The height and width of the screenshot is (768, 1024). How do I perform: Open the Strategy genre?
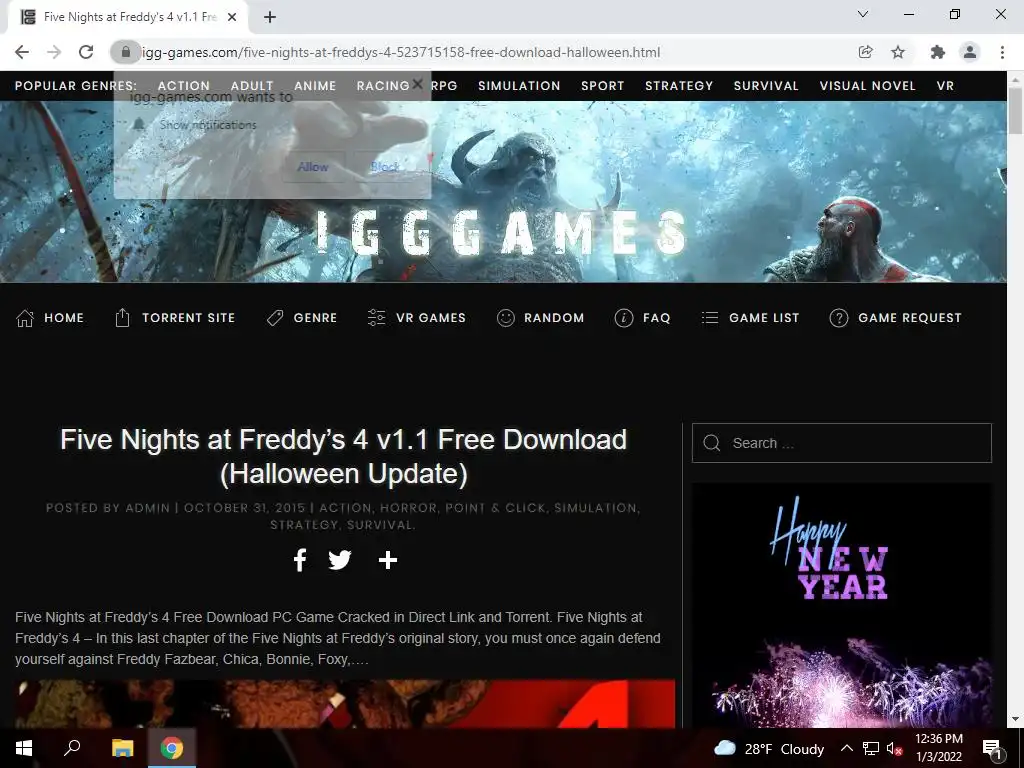pos(679,86)
